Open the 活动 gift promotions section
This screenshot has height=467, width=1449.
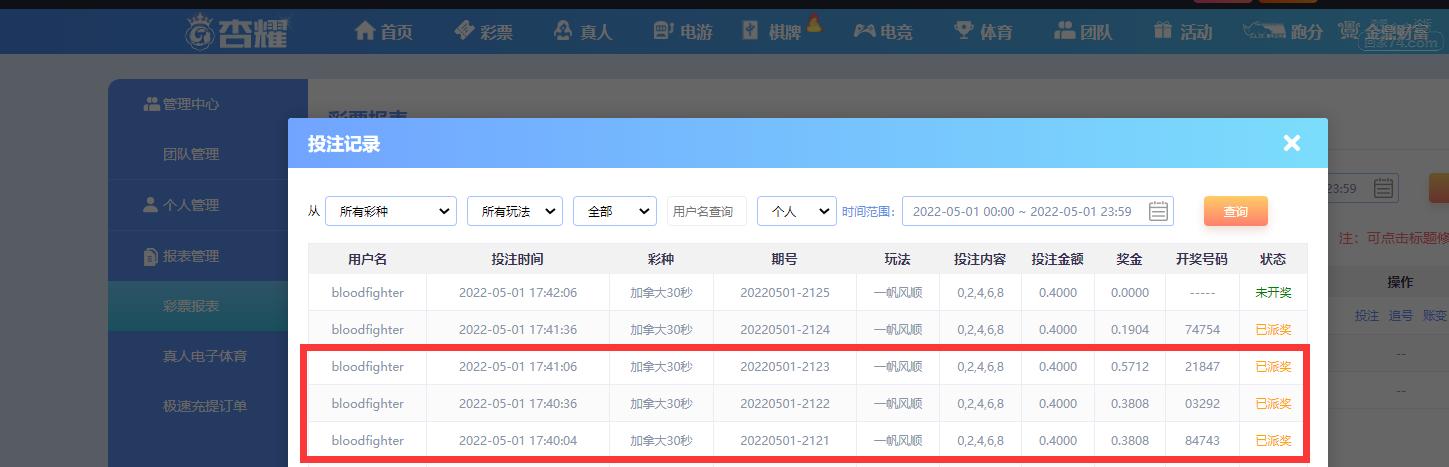click(x=1183, y=32)
